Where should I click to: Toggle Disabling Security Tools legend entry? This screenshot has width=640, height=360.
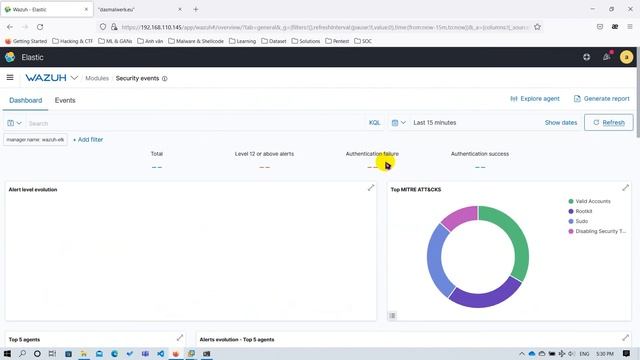[x=597, y=231]
